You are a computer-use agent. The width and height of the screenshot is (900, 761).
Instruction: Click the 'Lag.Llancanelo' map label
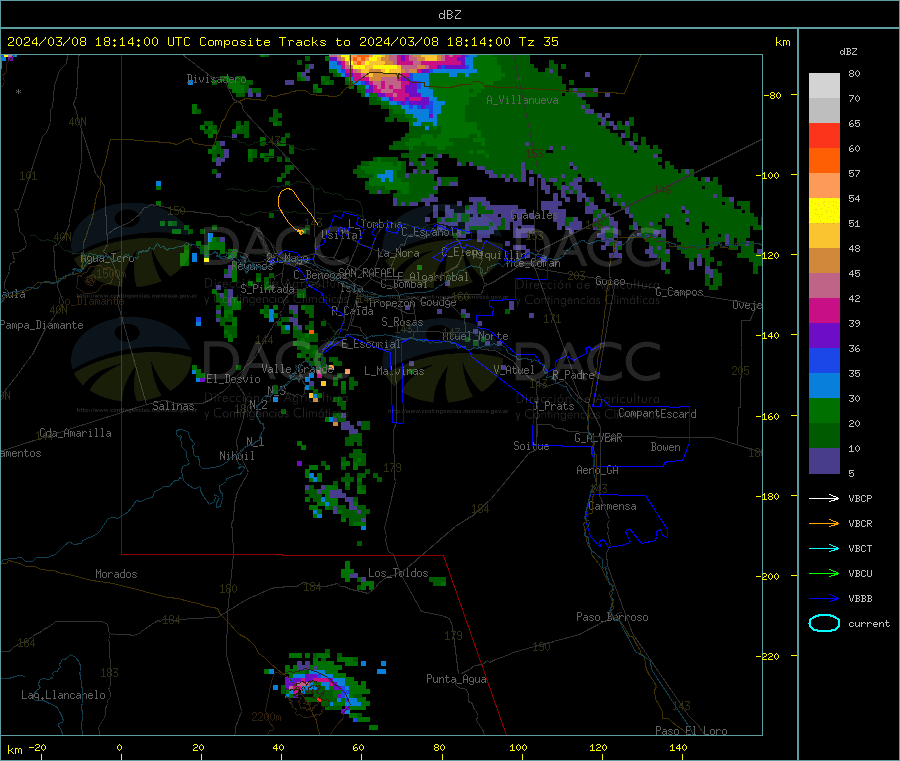63,695
